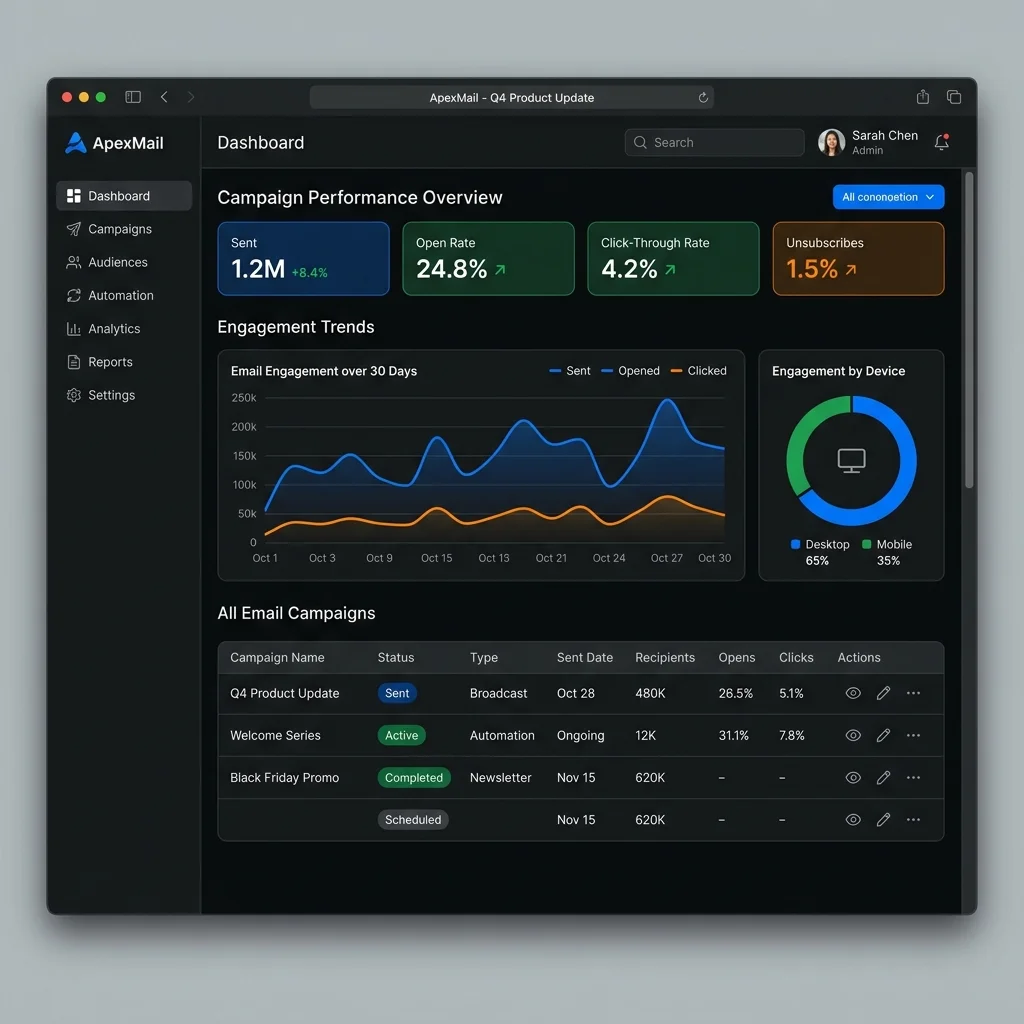1024x1024 pixels.
Task: Open the notifications bell icon
Action: [x=941, y=142]
